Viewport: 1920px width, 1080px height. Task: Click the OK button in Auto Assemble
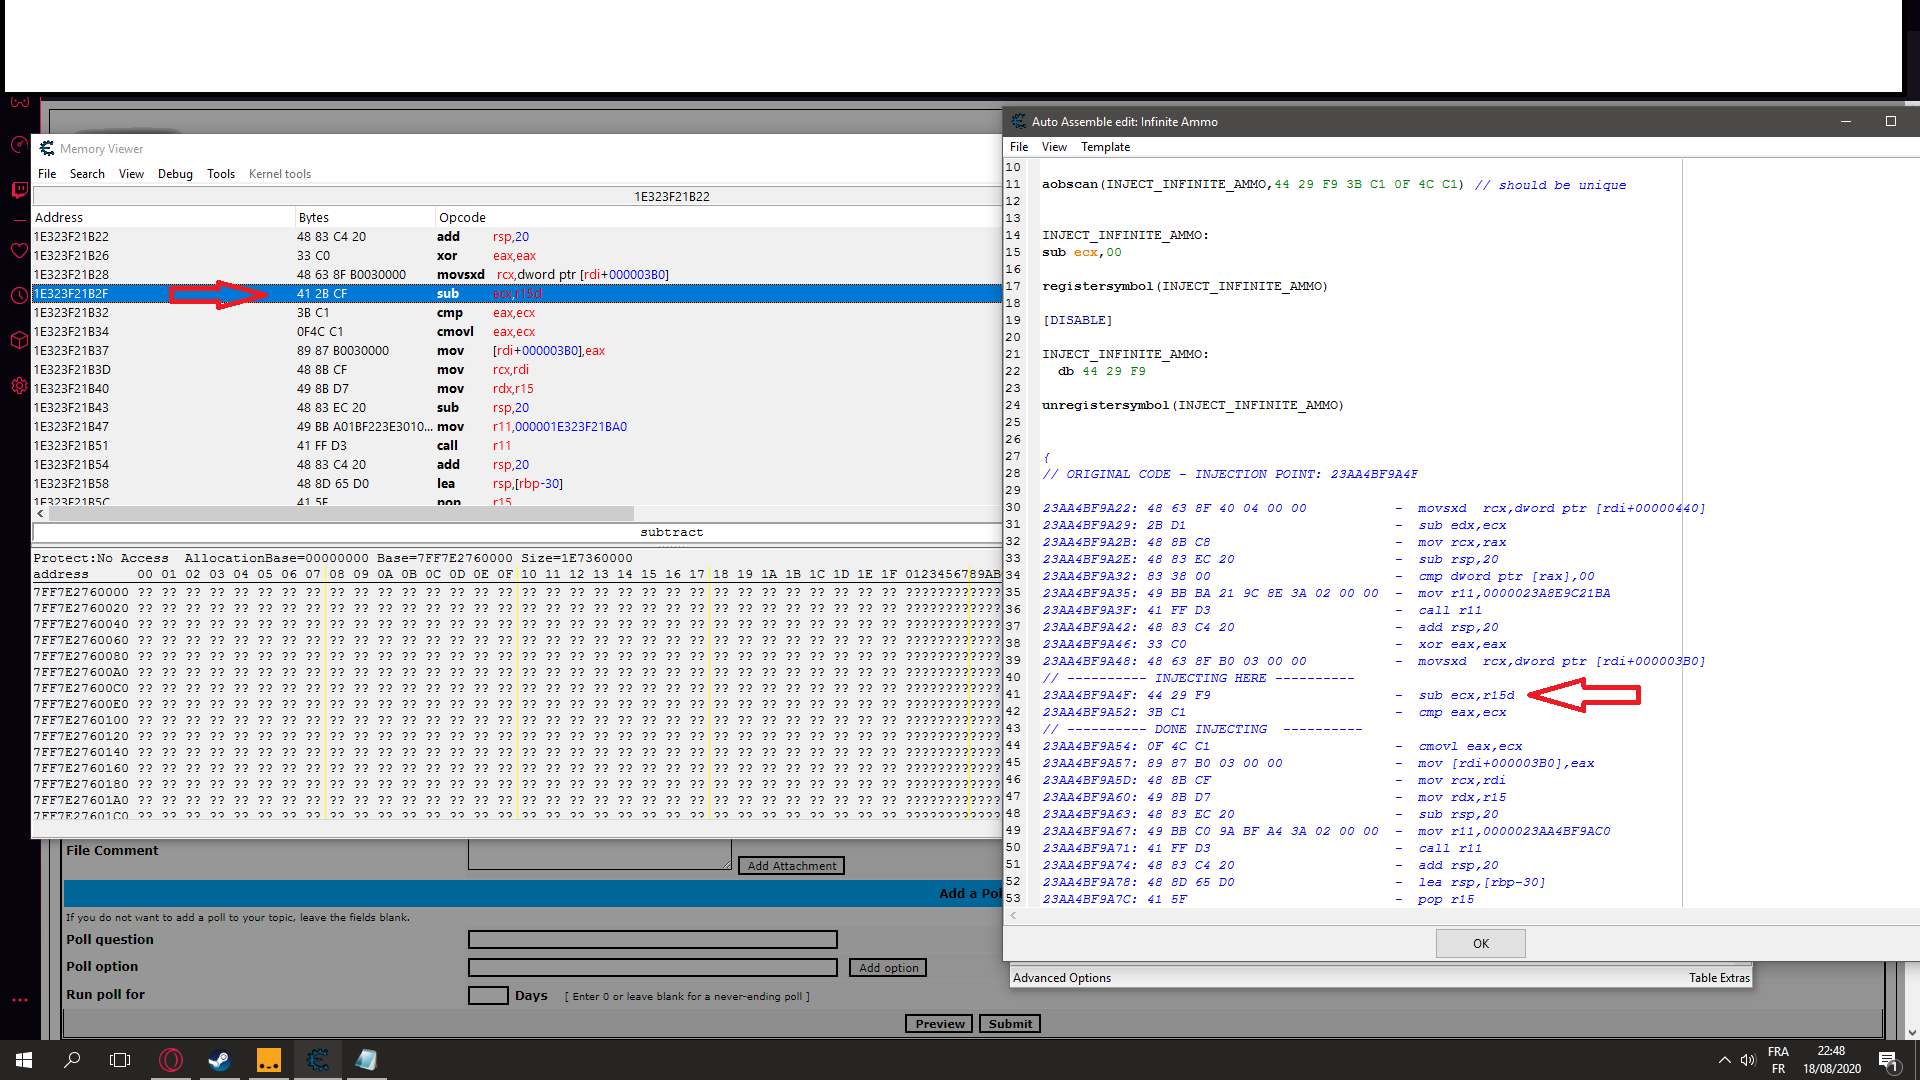(x=1480, y=943)
